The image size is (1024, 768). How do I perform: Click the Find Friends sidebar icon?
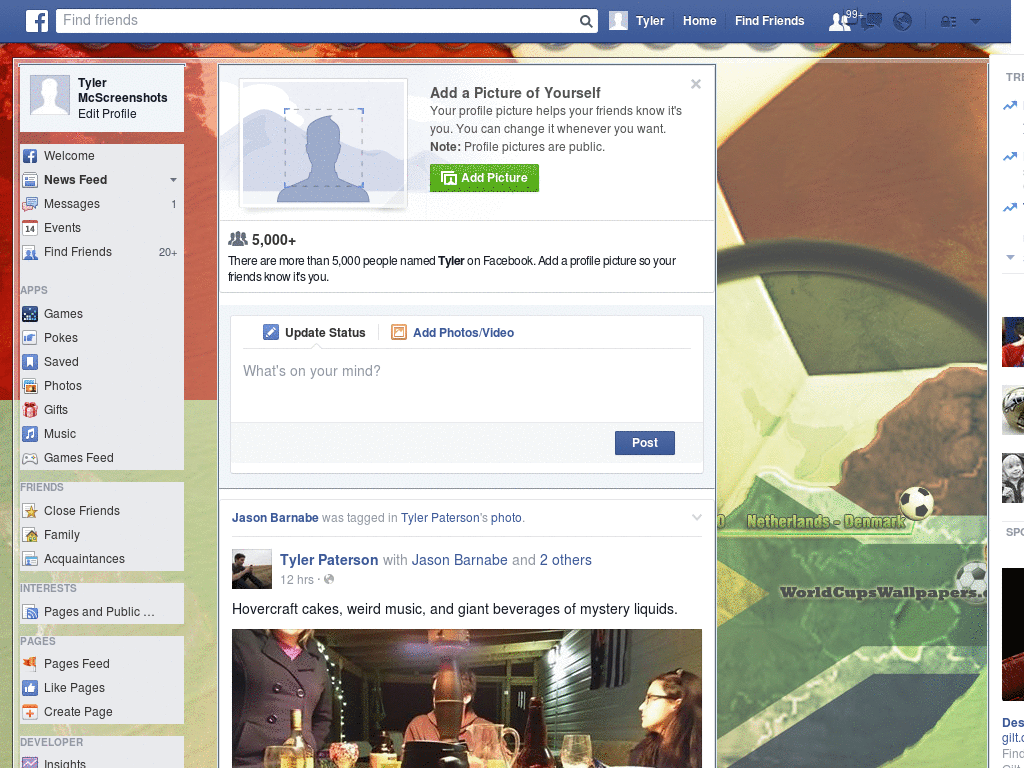coord(30,252)
